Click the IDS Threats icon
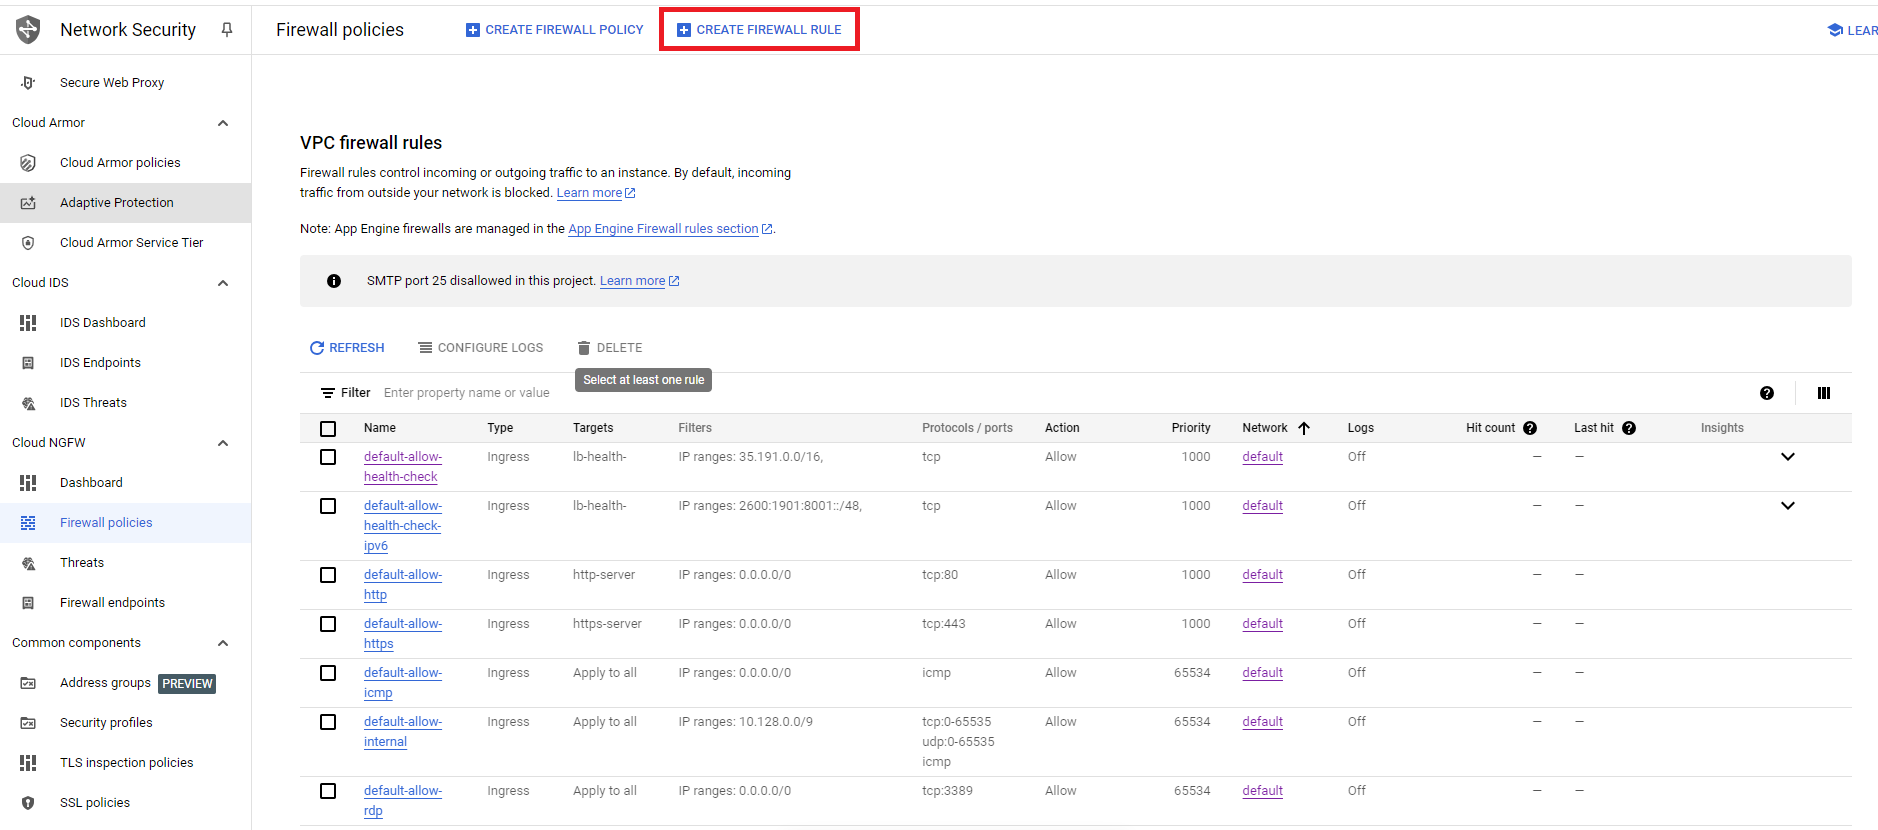This screenshot has height=830, width=1878. [x=28, y=403]
